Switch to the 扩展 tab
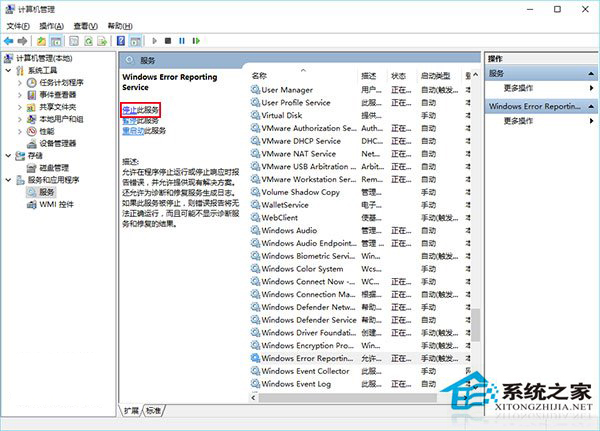Image resolution: width=600 pixels, height=431 pixels. pyautogui.click(x=131, y=410)
